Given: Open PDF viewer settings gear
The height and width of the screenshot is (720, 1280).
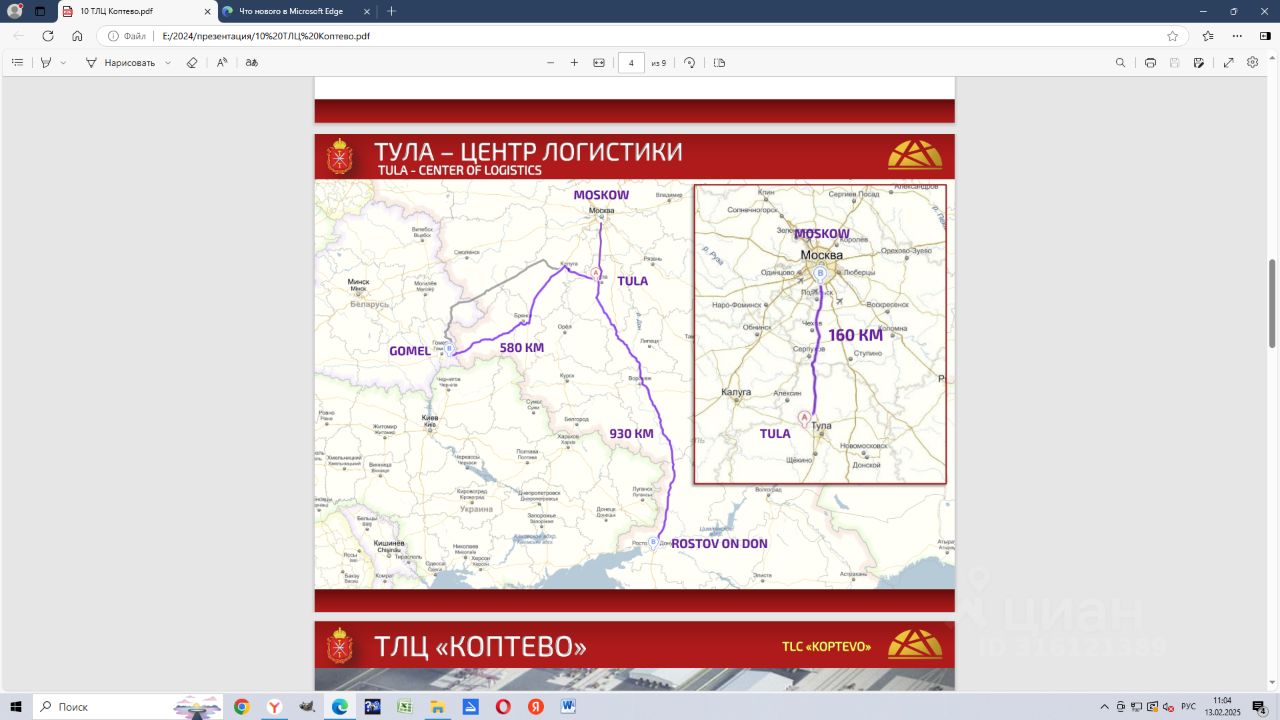Looking at the screenshot, I should (x=1252, y=62).
